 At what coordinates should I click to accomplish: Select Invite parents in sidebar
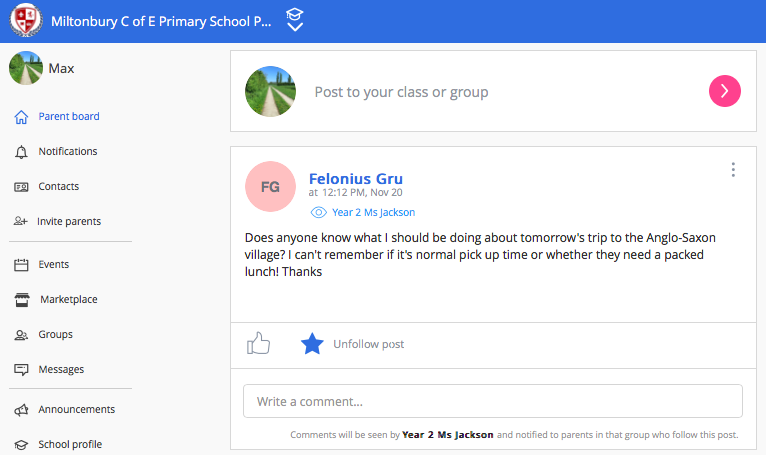click(x=57, y=221)
